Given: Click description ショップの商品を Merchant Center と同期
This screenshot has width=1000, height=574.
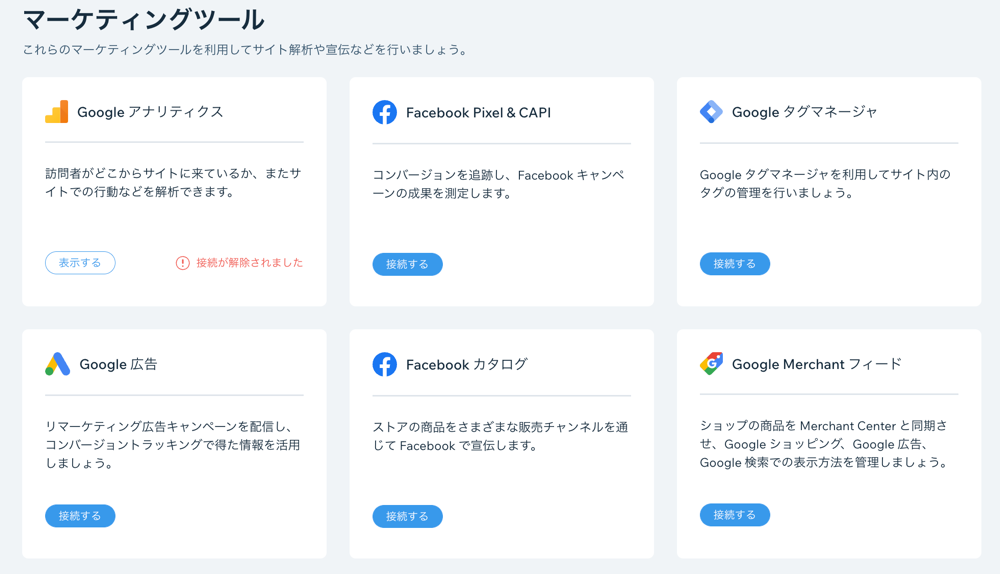Looking at the screenshot, I should coord(824,444).
